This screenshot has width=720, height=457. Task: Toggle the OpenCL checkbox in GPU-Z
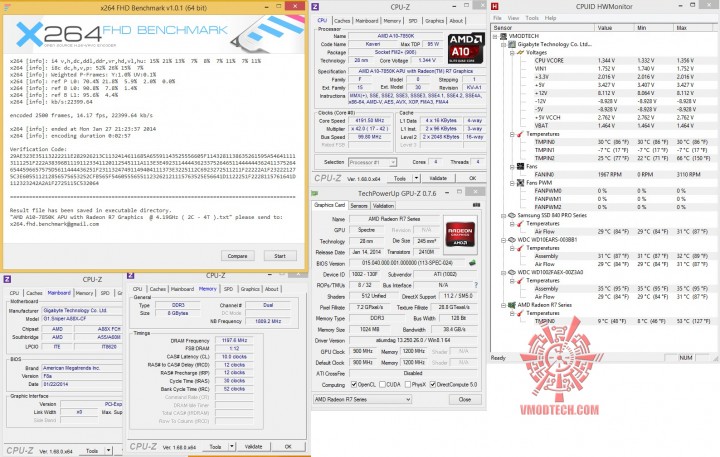[354, 384]
